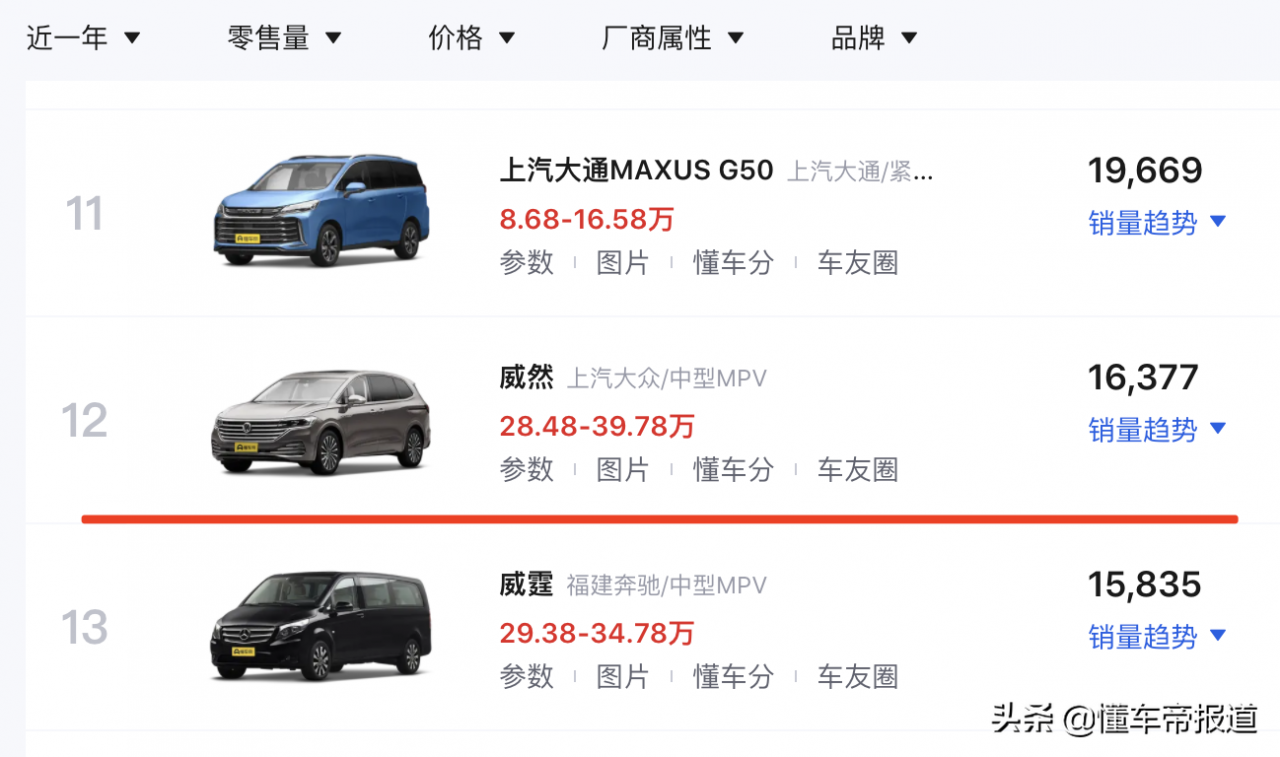
Task: Open the 威霆 model title link
Action: pyautogui.click(x=526, y=584)
